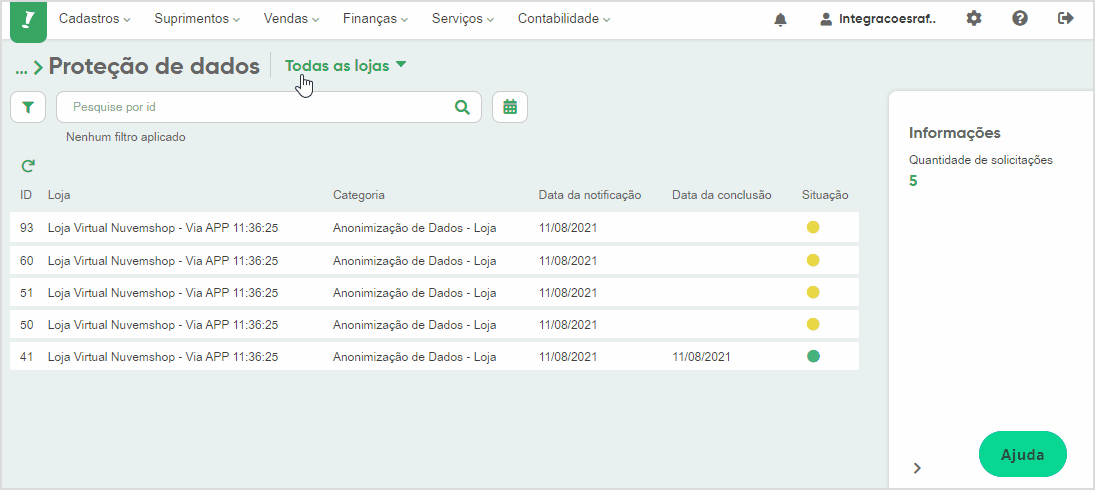Select the row with ID 60
This screenshot has height=490, width=1095.
tap(434, 260)
